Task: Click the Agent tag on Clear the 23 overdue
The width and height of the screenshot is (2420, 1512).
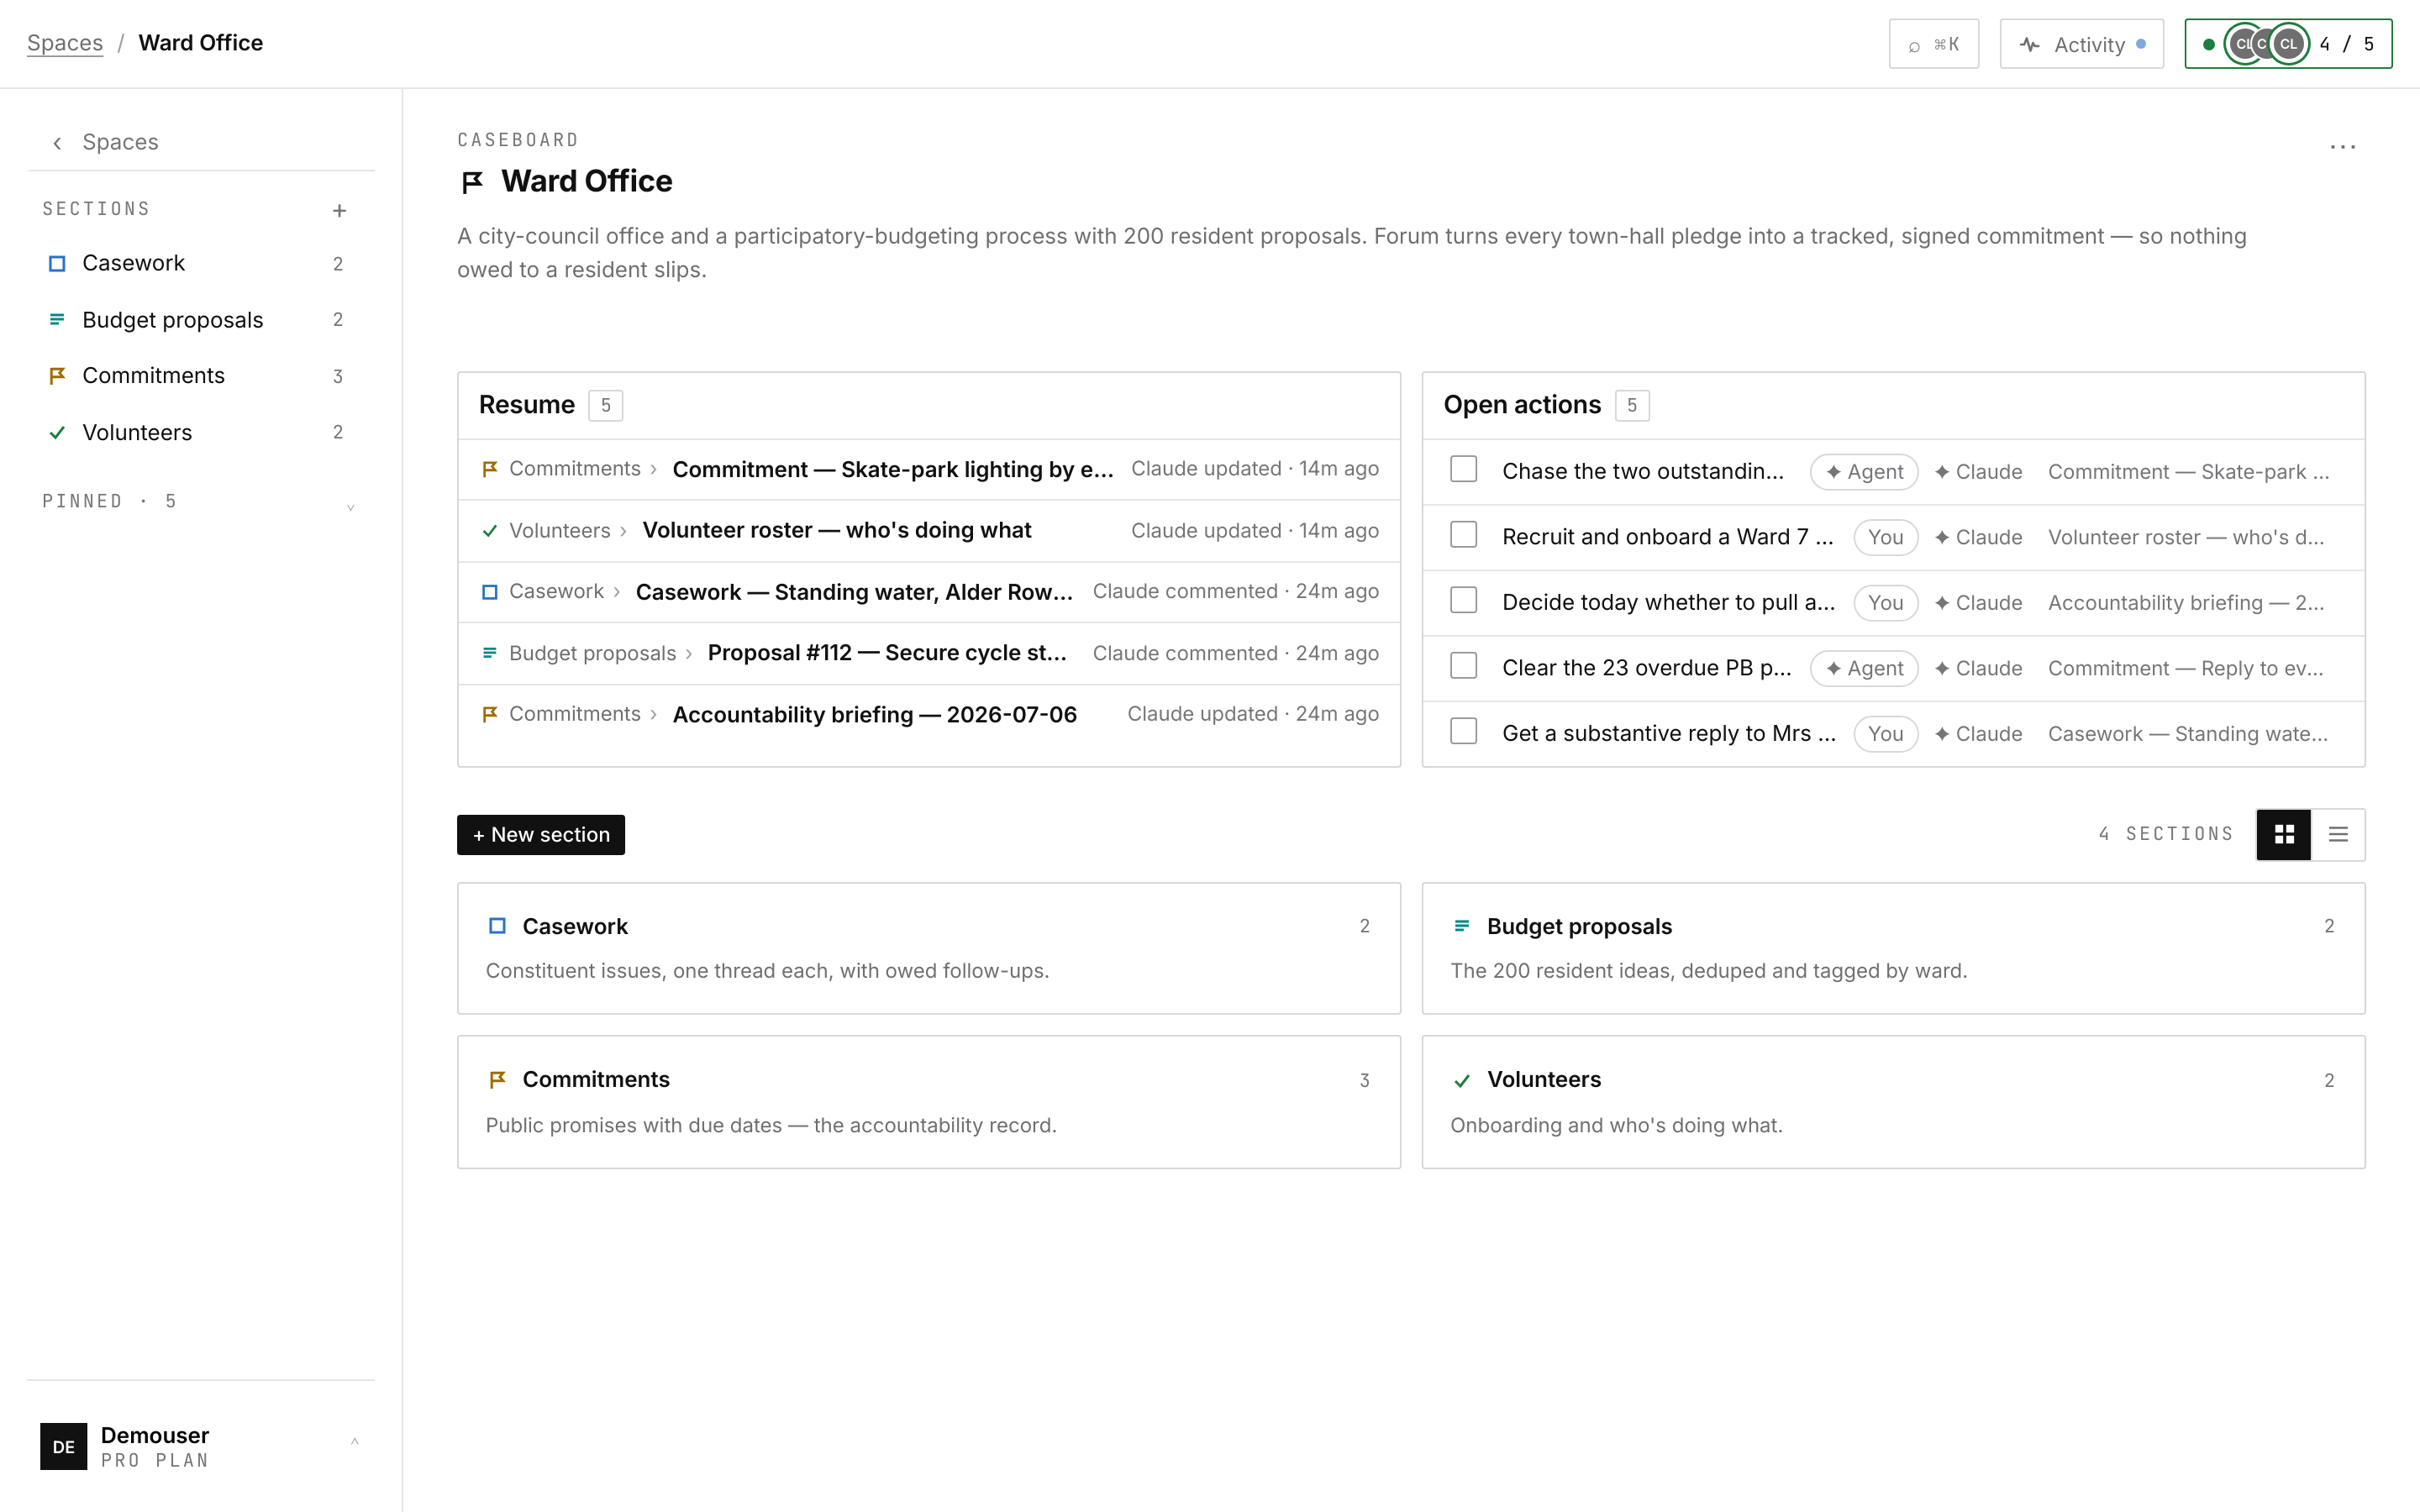Action: click(1864, 668)
